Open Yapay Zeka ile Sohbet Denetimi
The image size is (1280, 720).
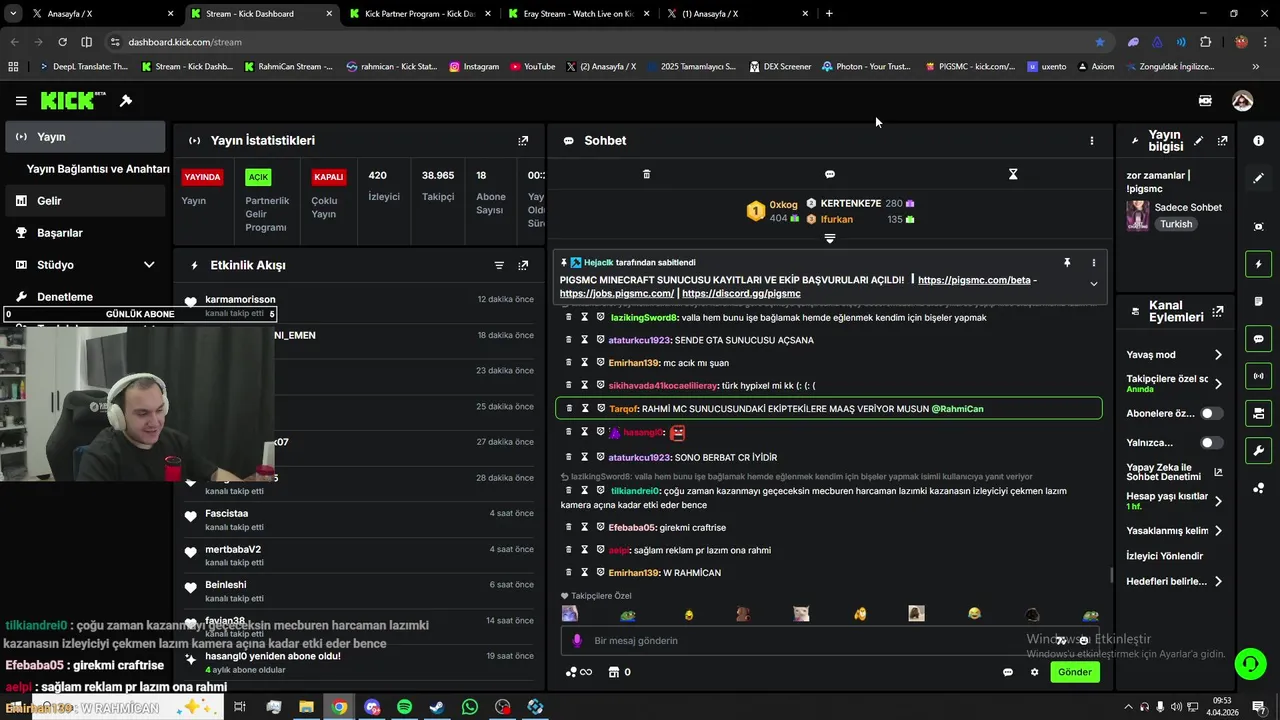[x=1174, y=472]
